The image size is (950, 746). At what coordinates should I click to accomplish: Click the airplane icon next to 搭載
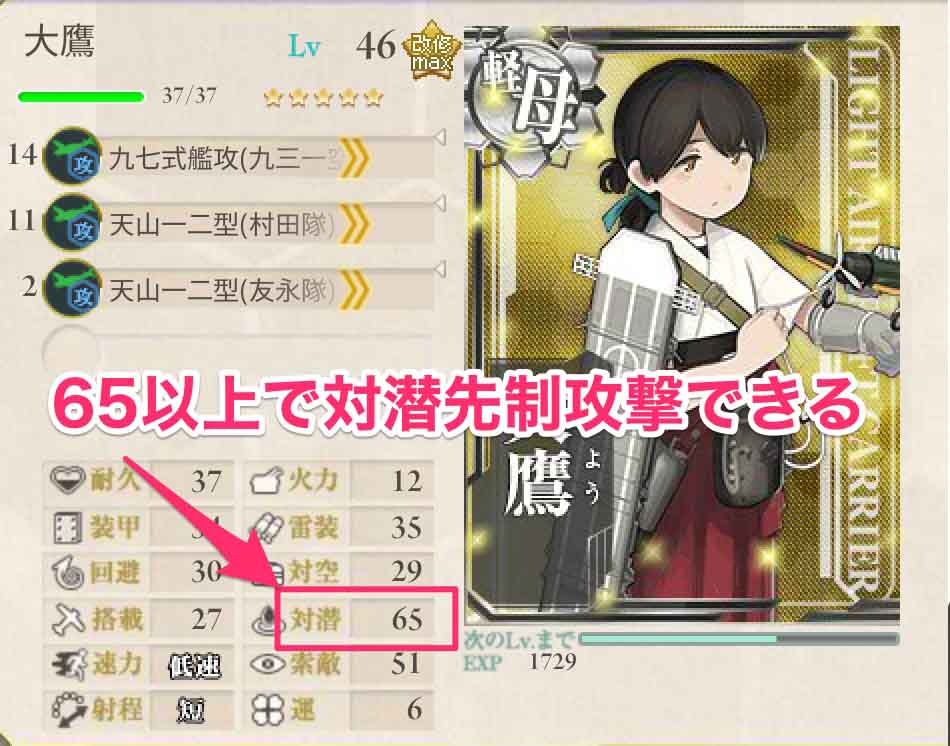coord(68,619)
